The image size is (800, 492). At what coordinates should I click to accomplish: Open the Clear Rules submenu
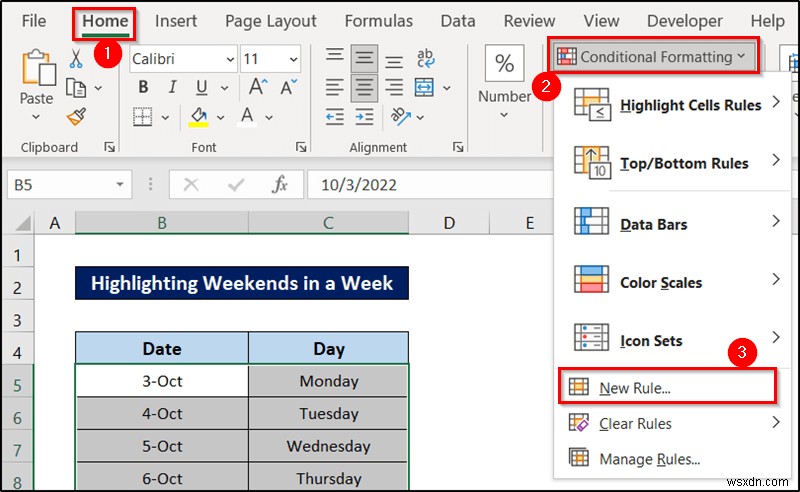pyautogui.click(x=674, y=423)
